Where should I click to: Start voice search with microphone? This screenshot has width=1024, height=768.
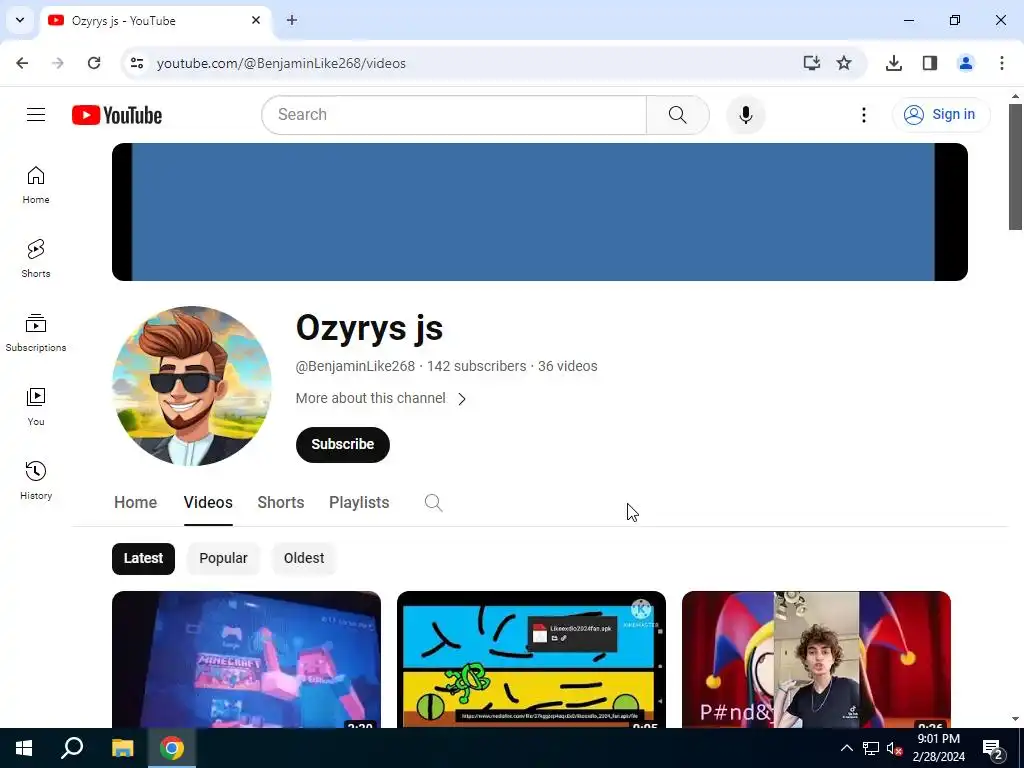click(x=746, y=115)
